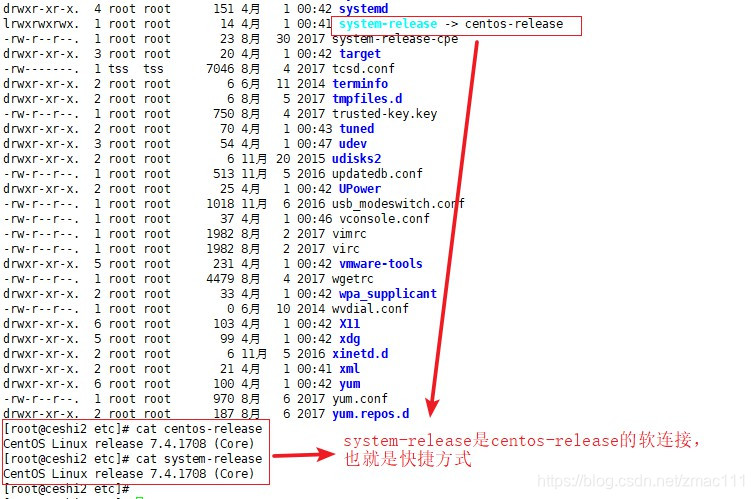Click the 7046 file size value

[220, 69]
